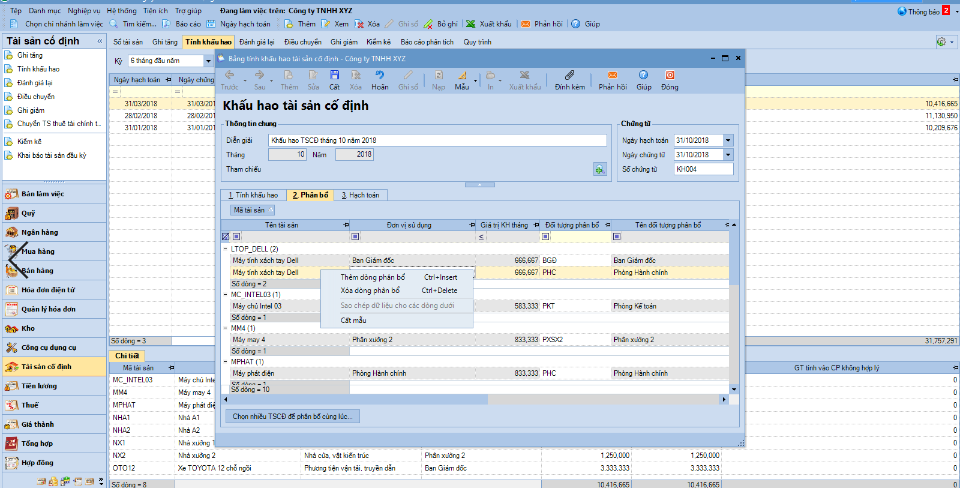Click the Mã tài sản grouping chip
The height and width of the screenshot is (488, 961).
pos(252,210)
